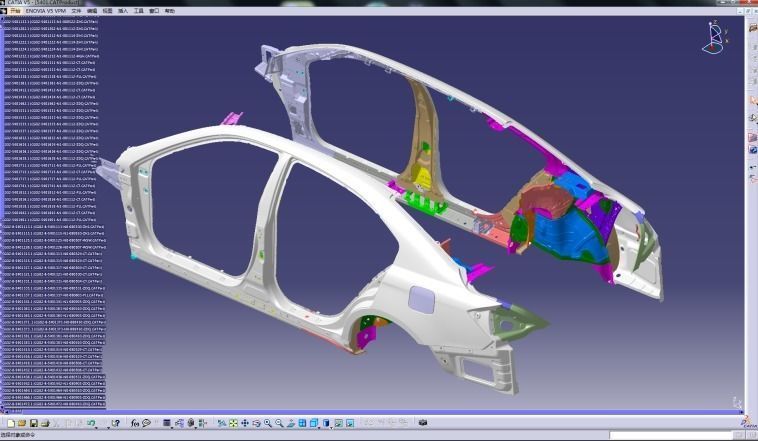Viewport: 758px width, 441px height.
Task: Open a file with folder icon
Action: 22,423
